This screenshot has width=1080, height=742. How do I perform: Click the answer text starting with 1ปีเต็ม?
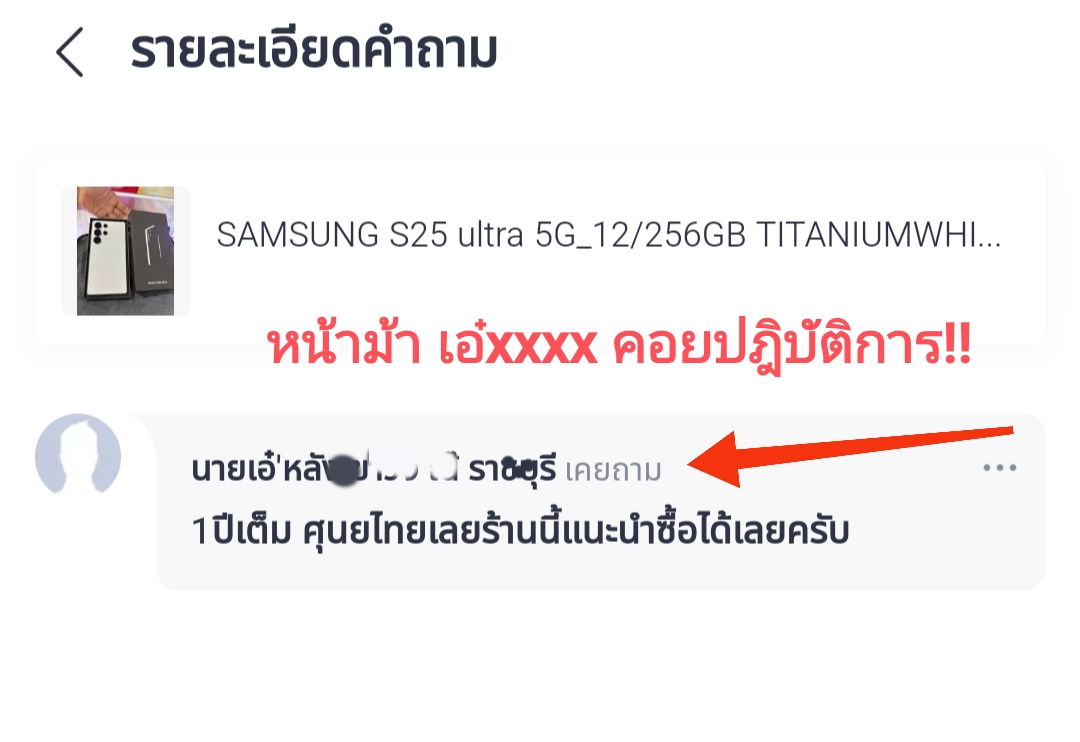(x=520, y=531)
